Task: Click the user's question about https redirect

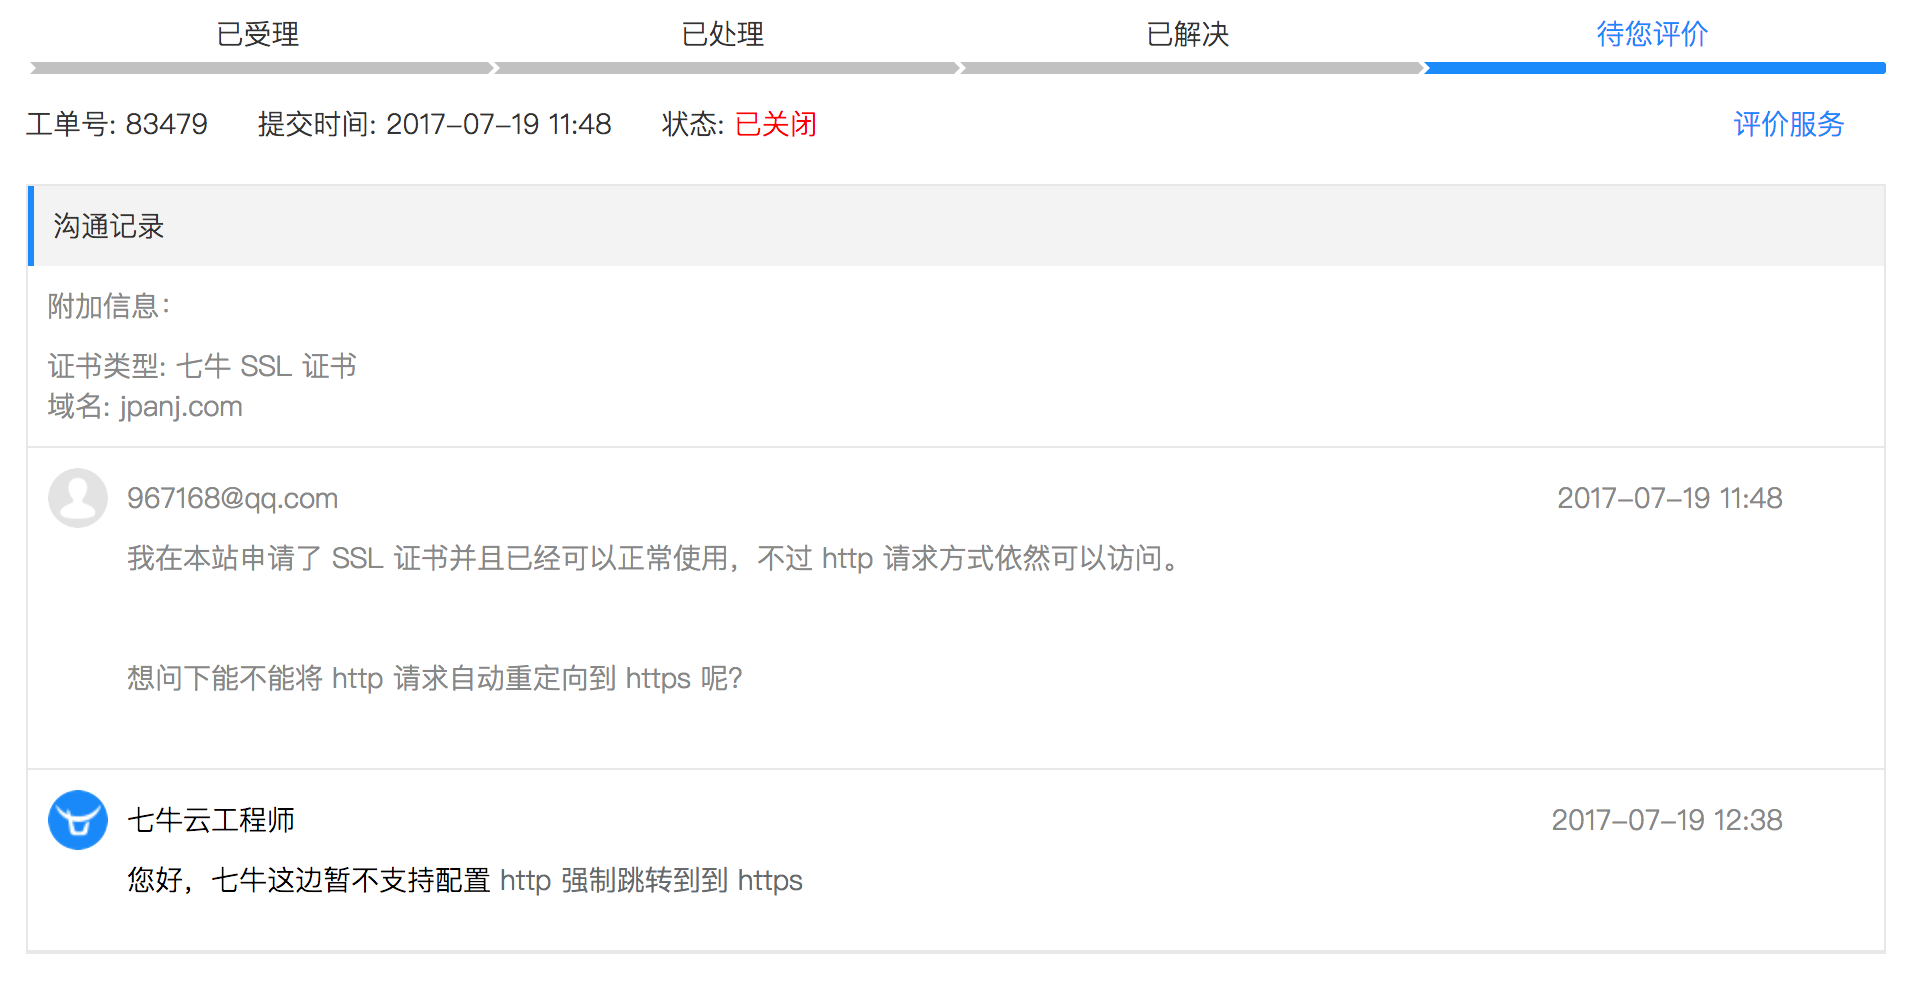Action: point(434,678)
